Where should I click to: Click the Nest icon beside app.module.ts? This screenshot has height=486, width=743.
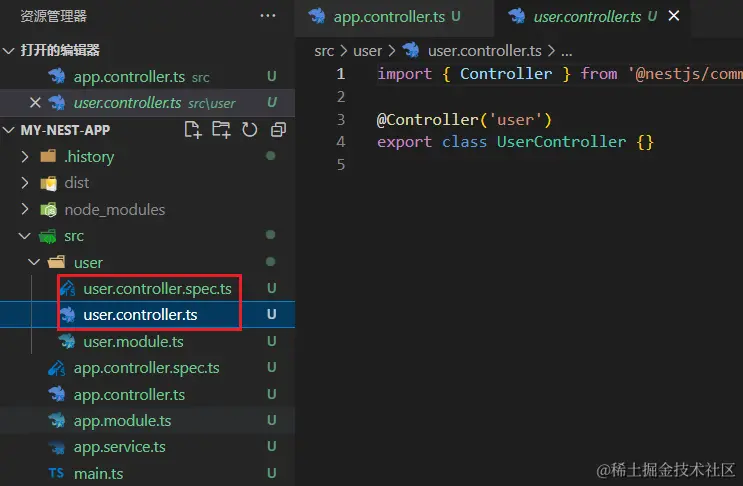(x=57, y=420)
